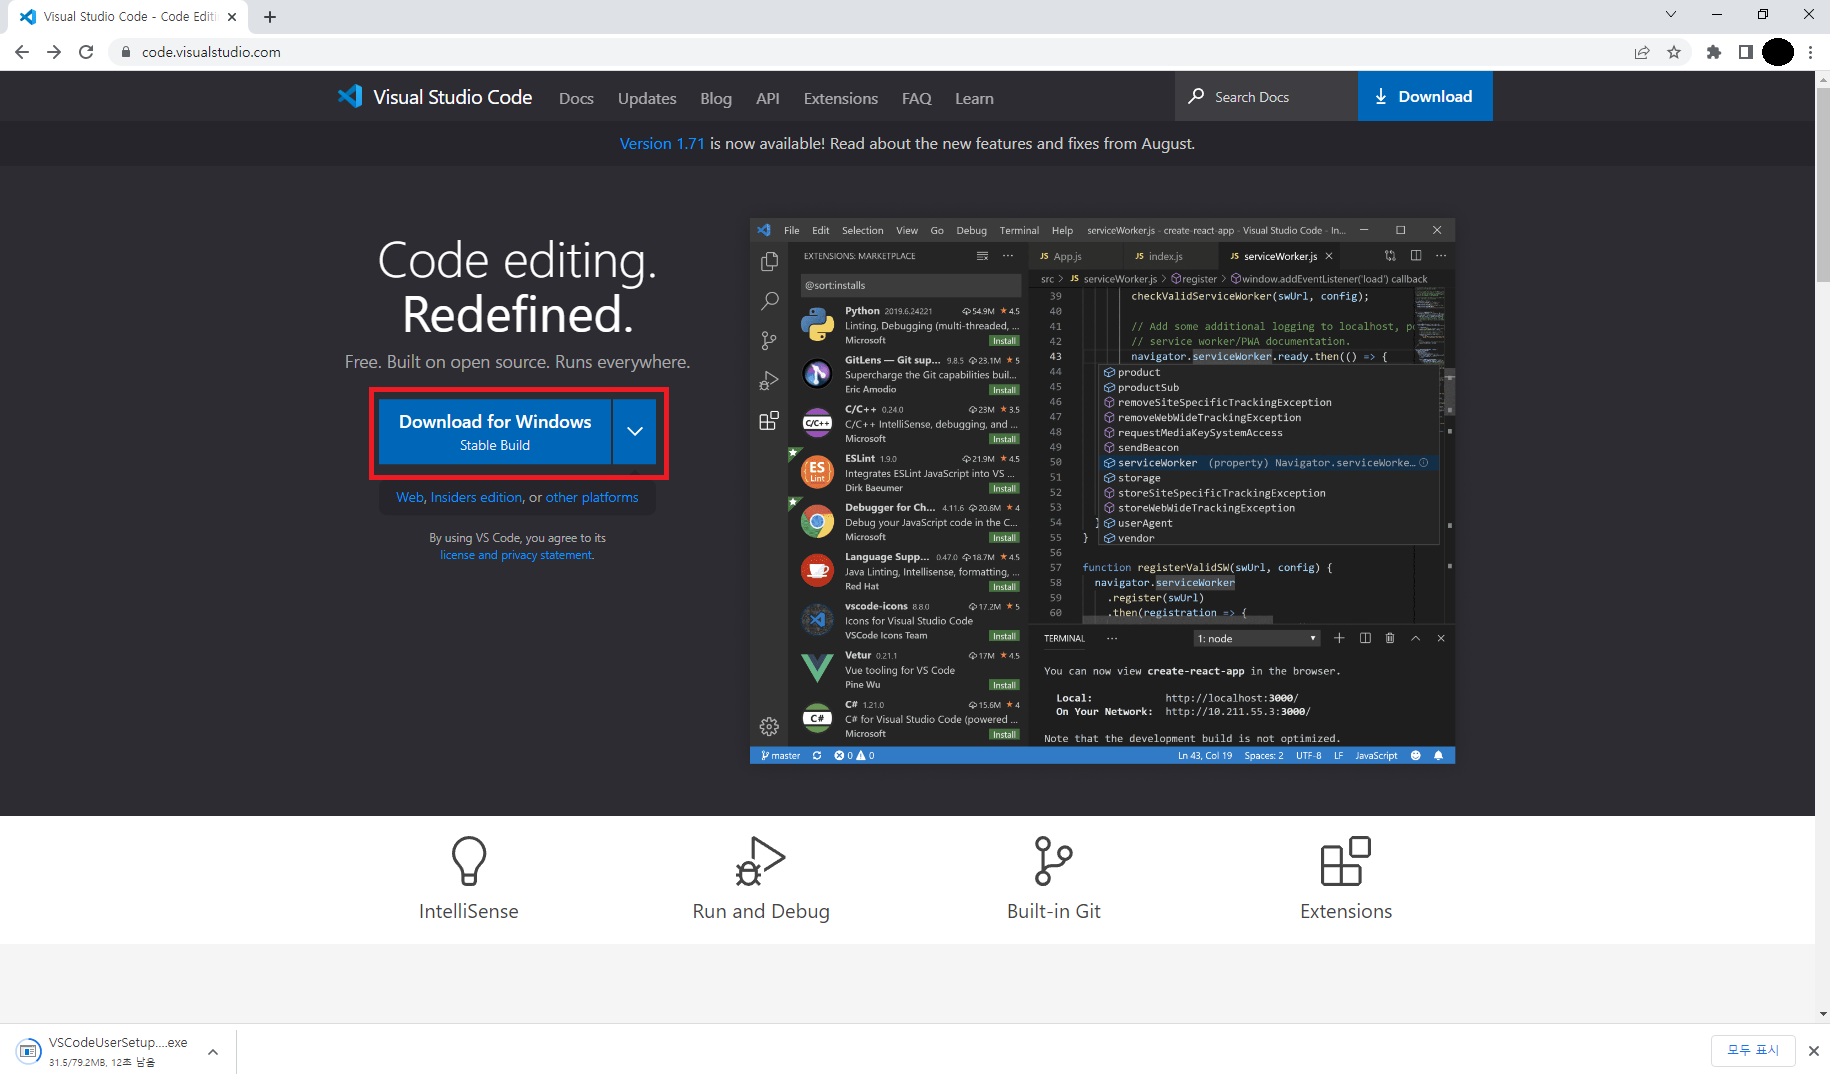Click the blue Download button in header
The height and width of the screenshot is (1080, 1830).
[x=1425, y=96]
